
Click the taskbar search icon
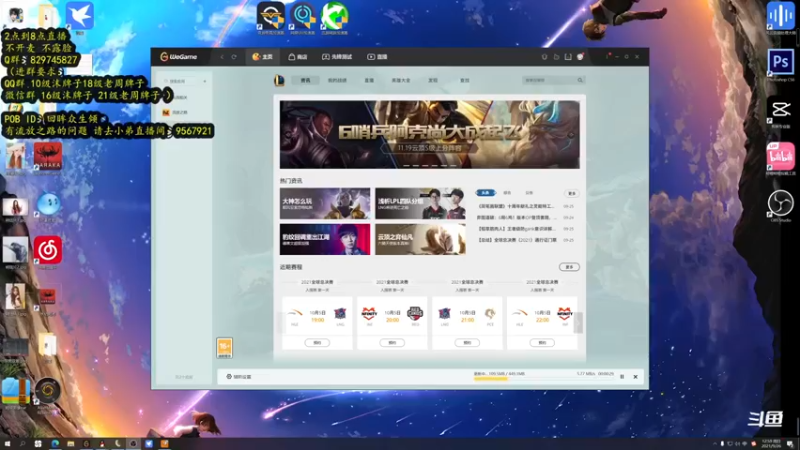[22, 444]
